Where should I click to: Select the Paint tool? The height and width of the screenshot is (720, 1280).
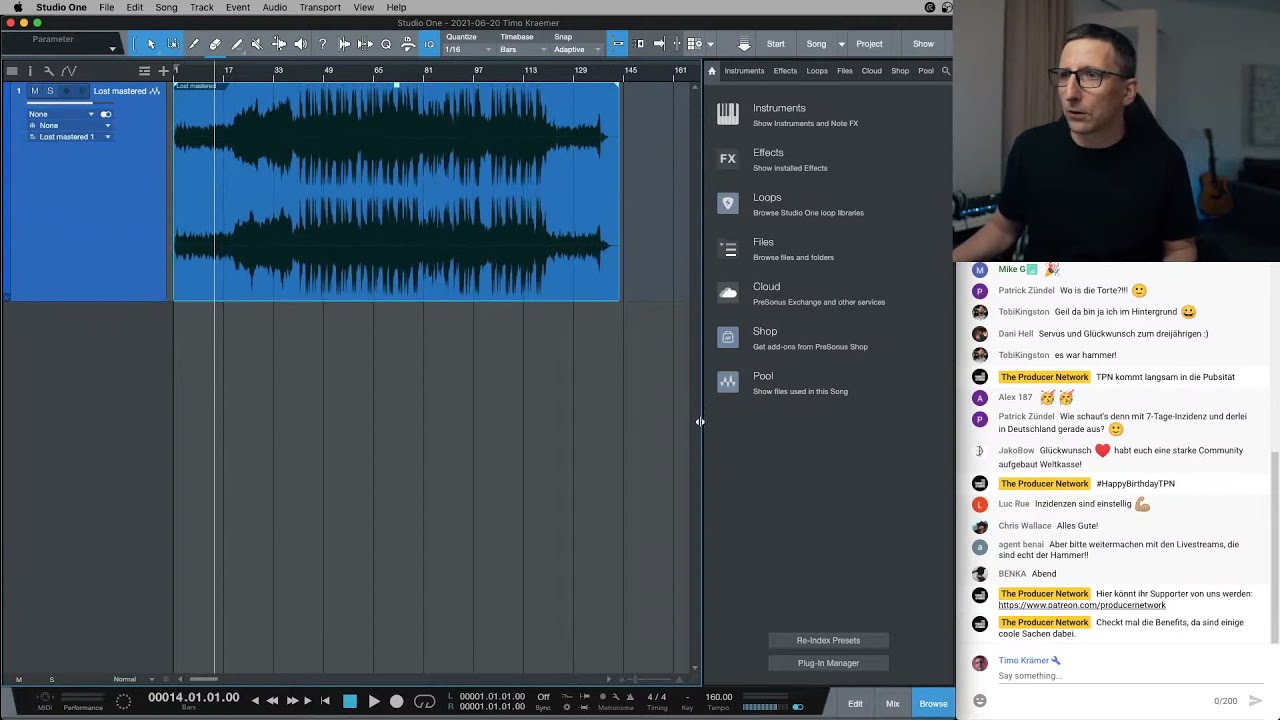pyautogui.click(x=236, y=44)
